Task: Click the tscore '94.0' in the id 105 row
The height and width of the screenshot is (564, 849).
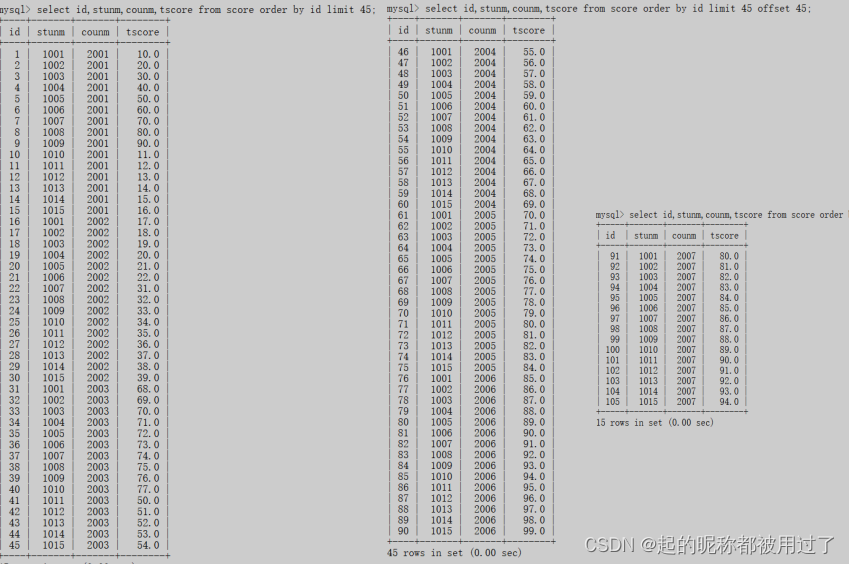Action: tap(729, 402)
